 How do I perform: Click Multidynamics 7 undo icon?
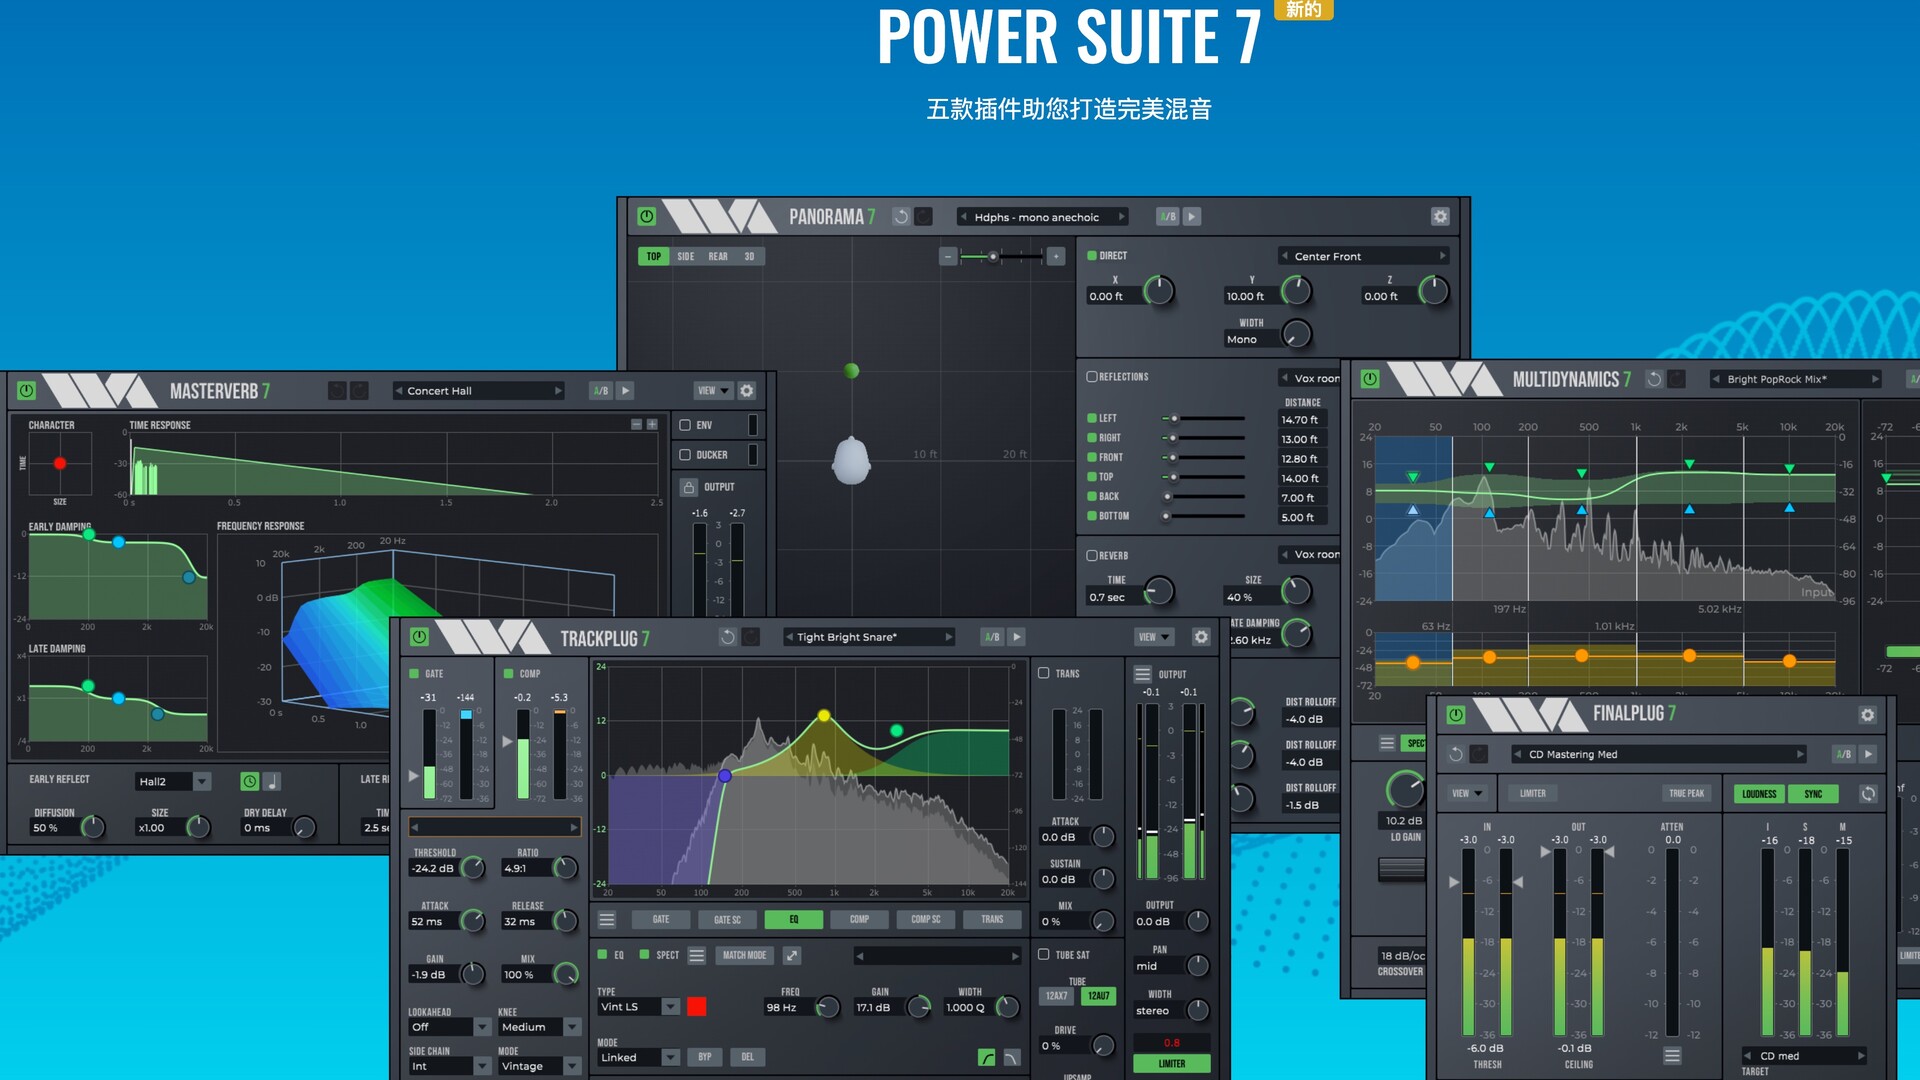[1654, 379]
